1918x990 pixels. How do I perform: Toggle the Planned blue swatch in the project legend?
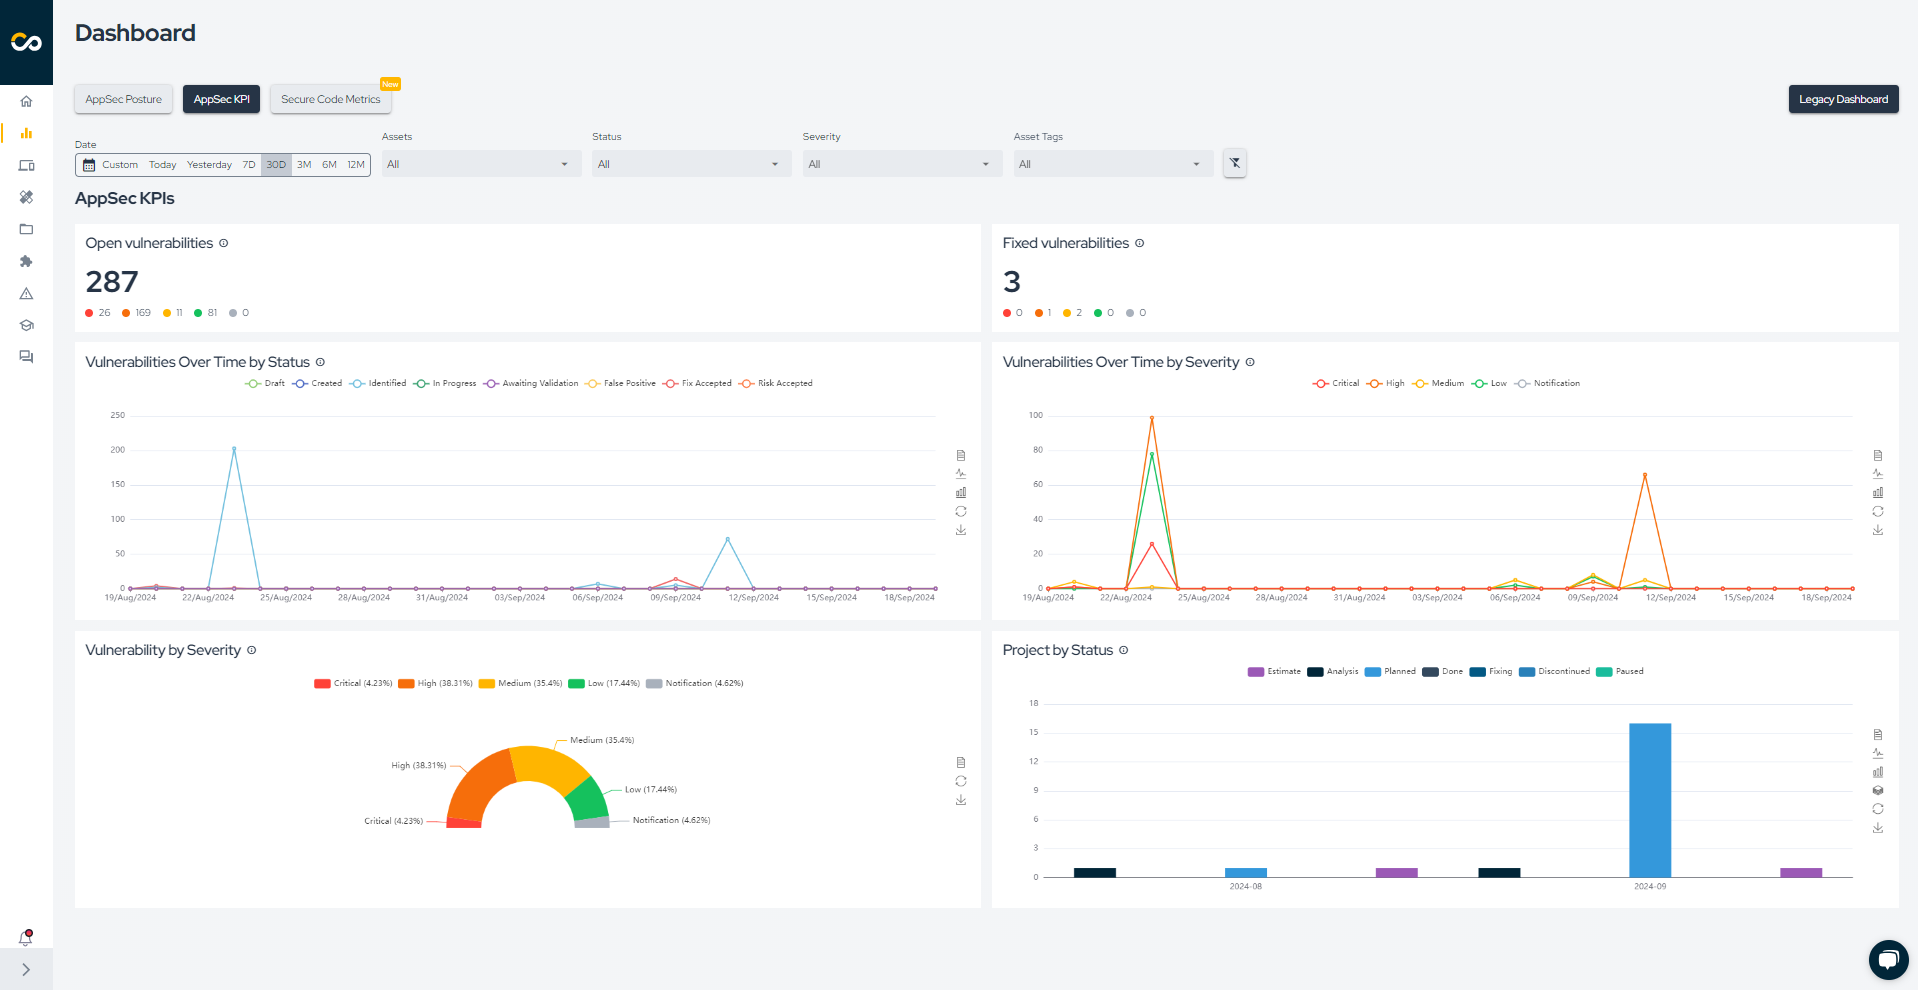1373,672
